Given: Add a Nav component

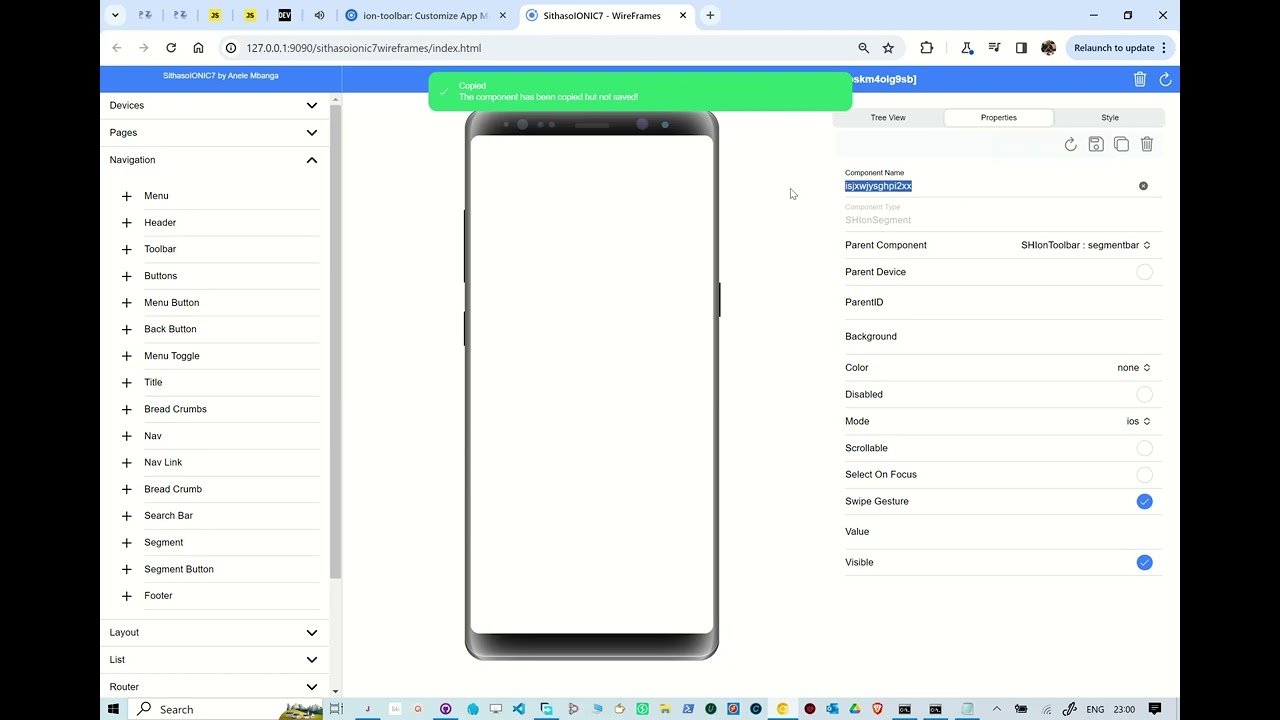Looking at the screenshot, I should [x=127, y=436].
